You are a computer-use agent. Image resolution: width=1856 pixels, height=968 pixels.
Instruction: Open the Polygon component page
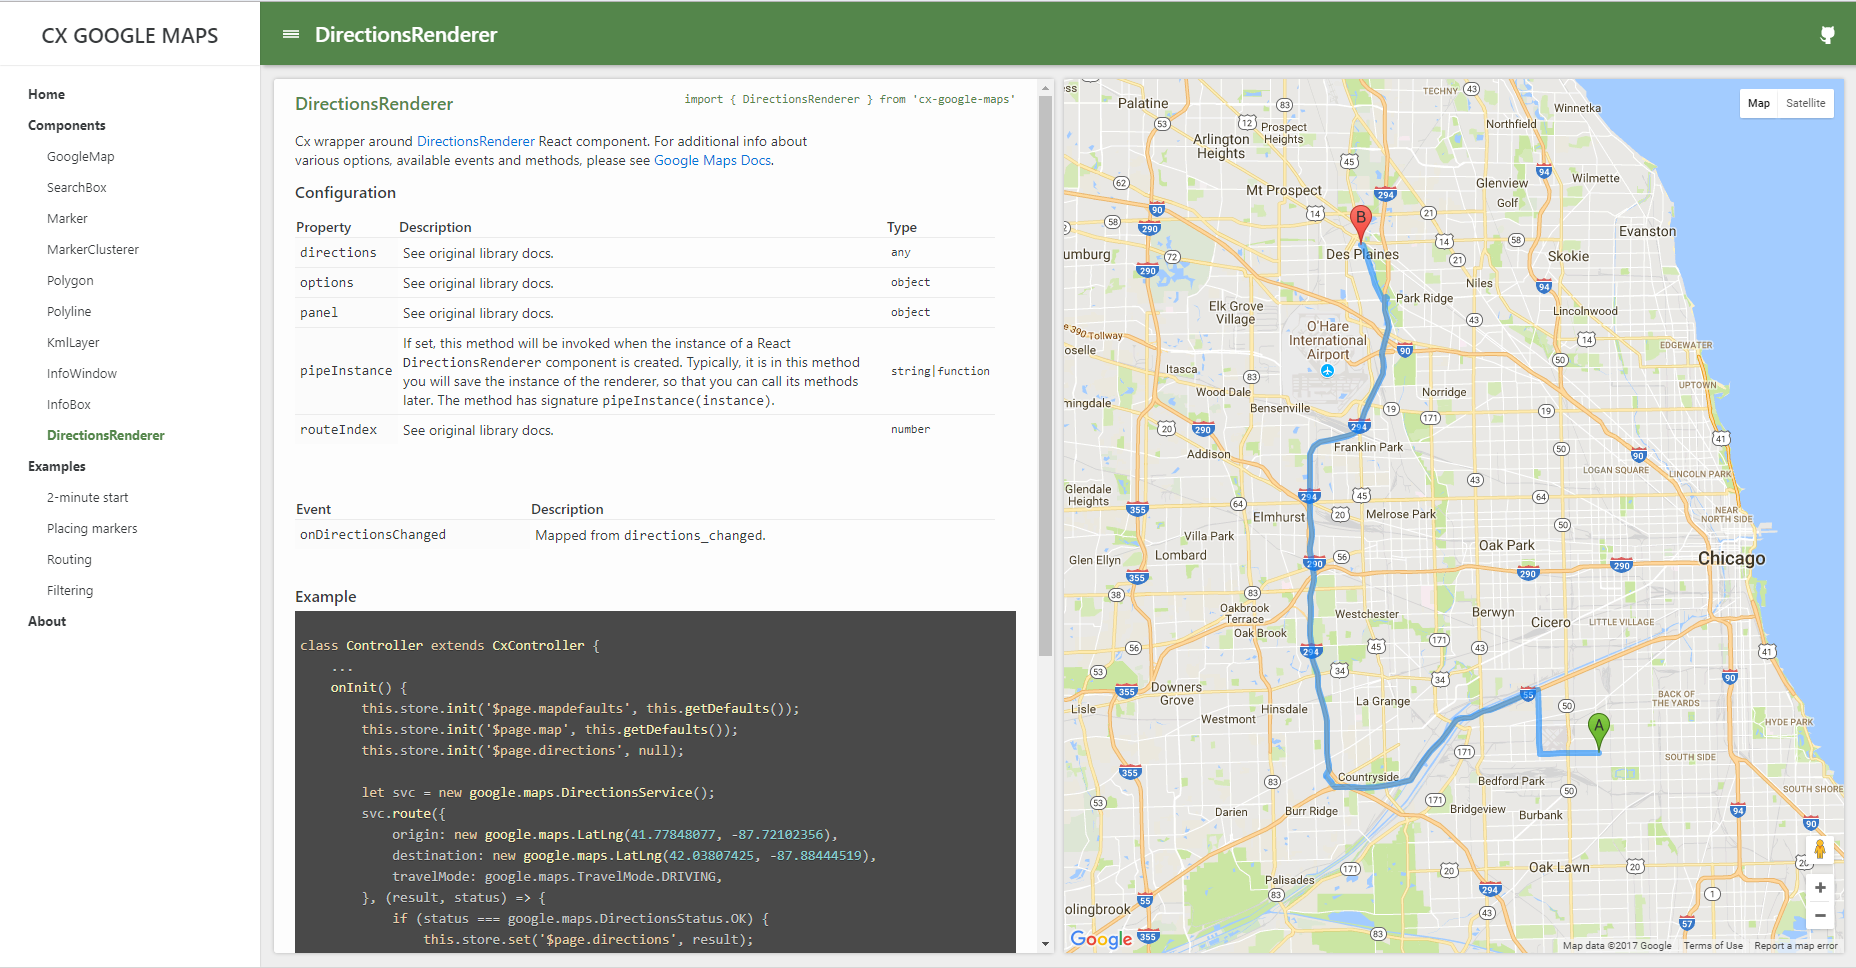[x=70, y=280]
